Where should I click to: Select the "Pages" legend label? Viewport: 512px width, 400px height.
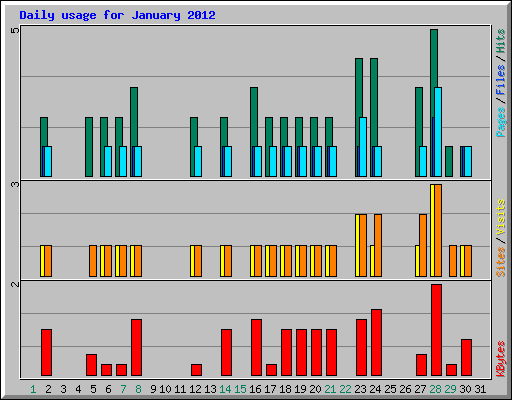pyautogui.click(x=500, y=122)
